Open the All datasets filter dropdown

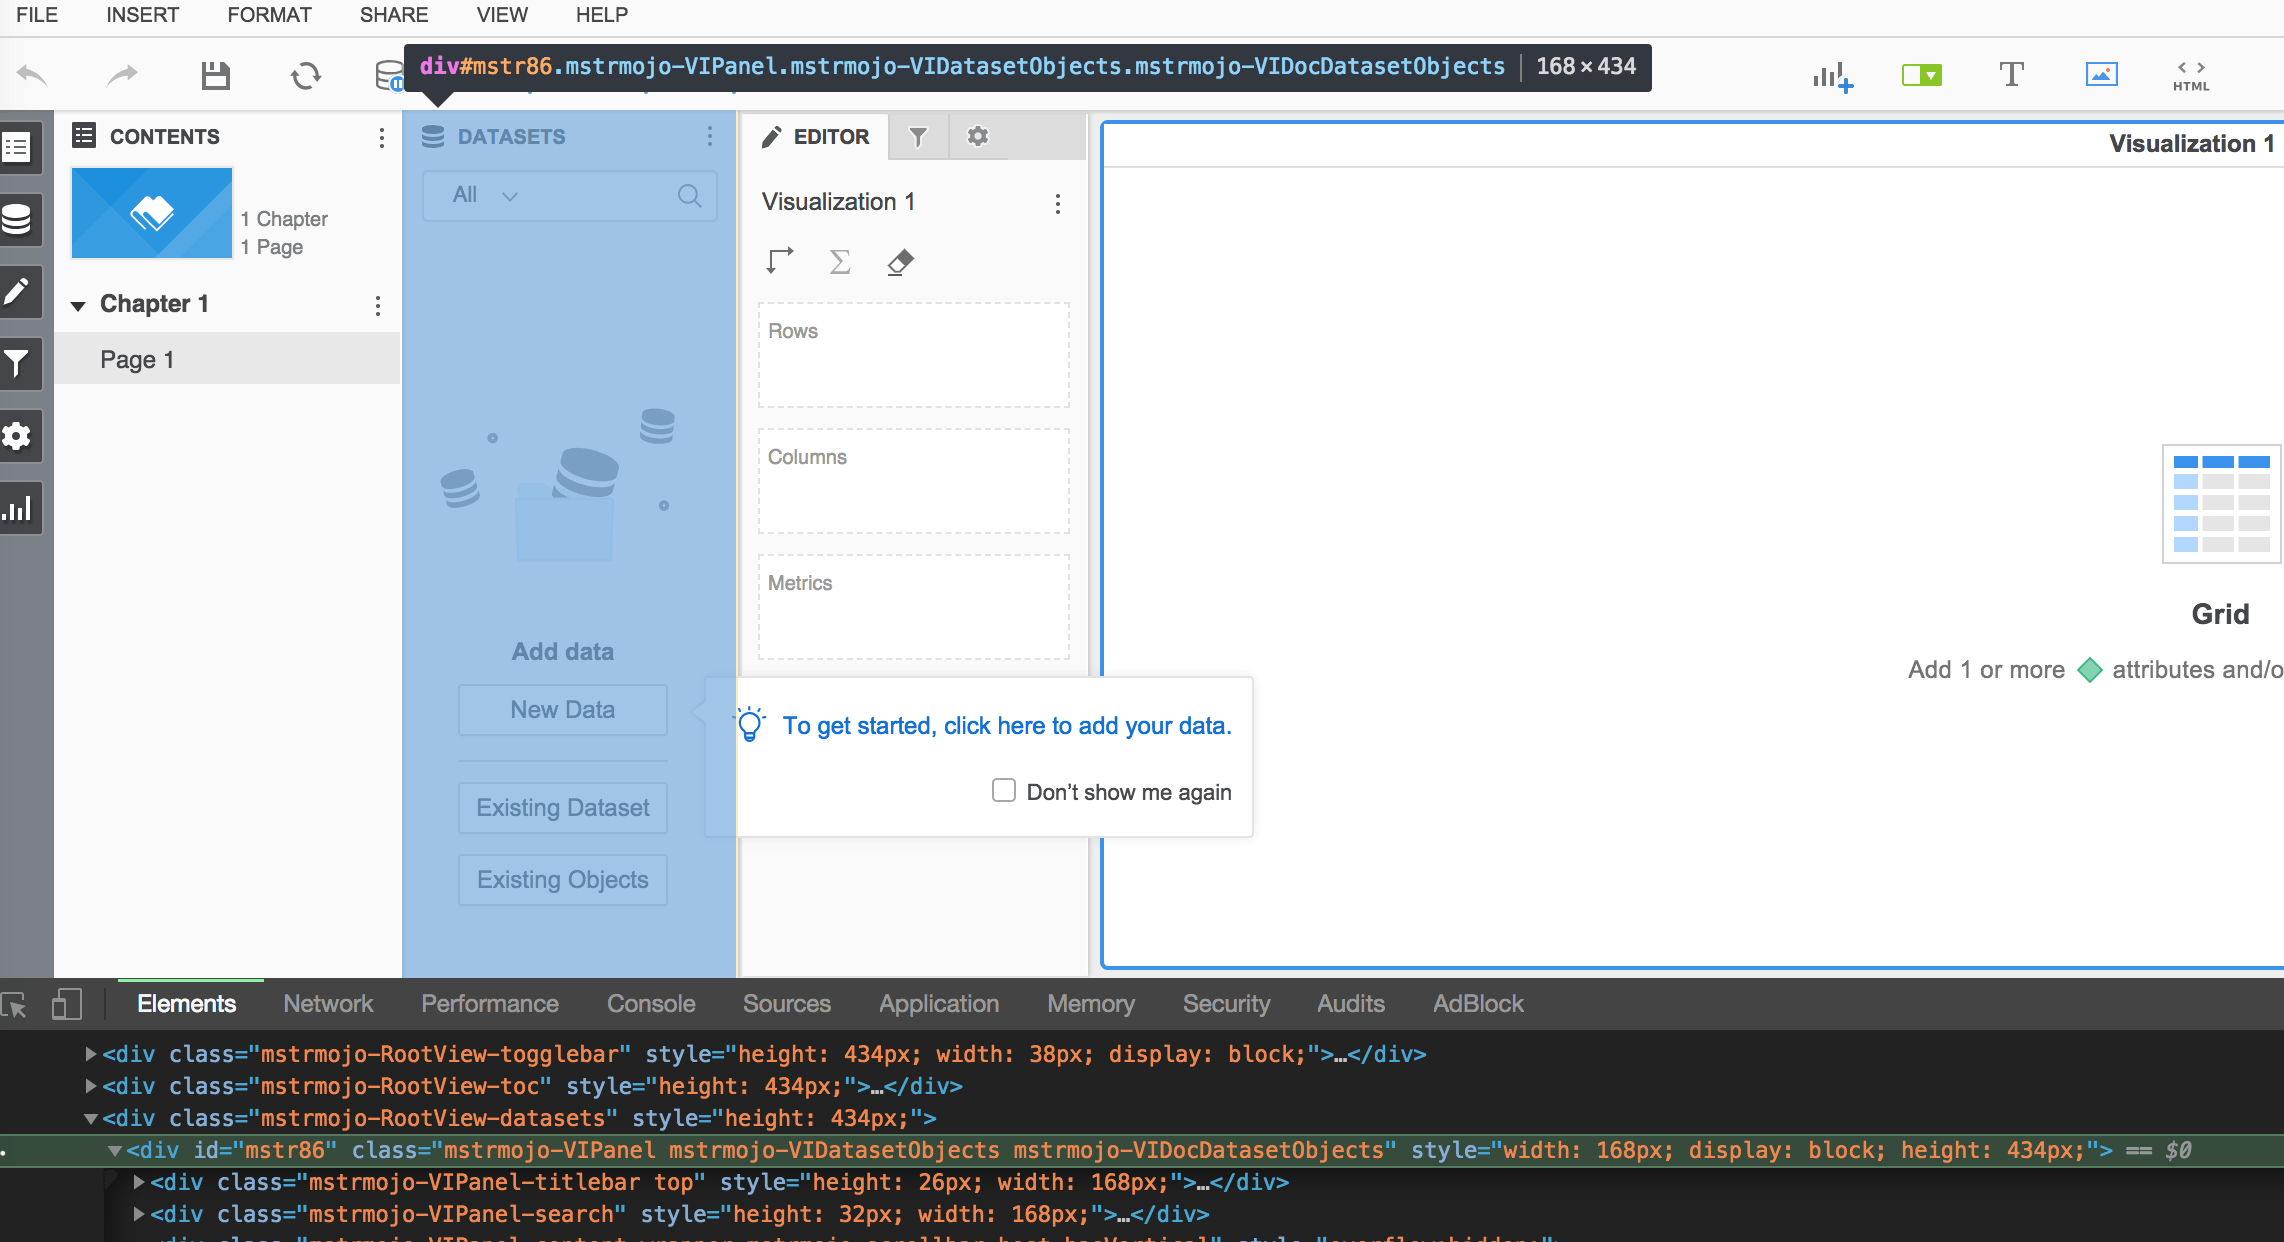485,195
